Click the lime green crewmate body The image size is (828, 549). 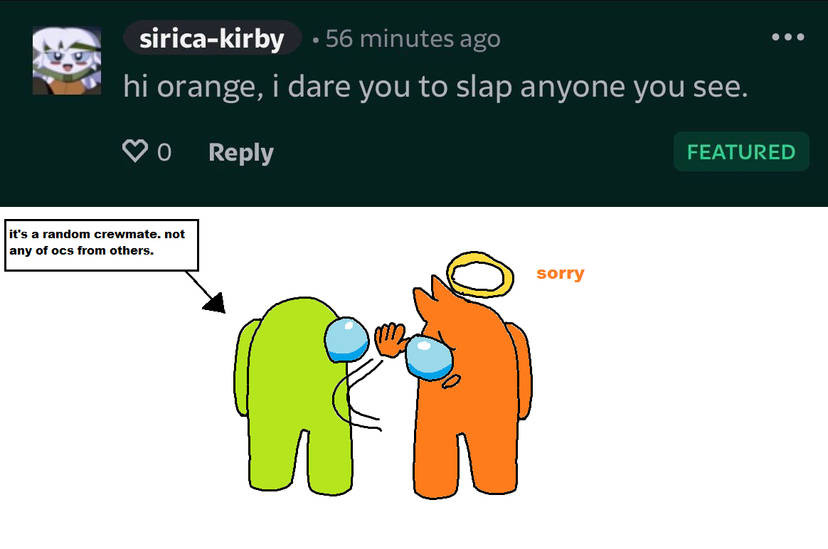(x=298, y=401)
